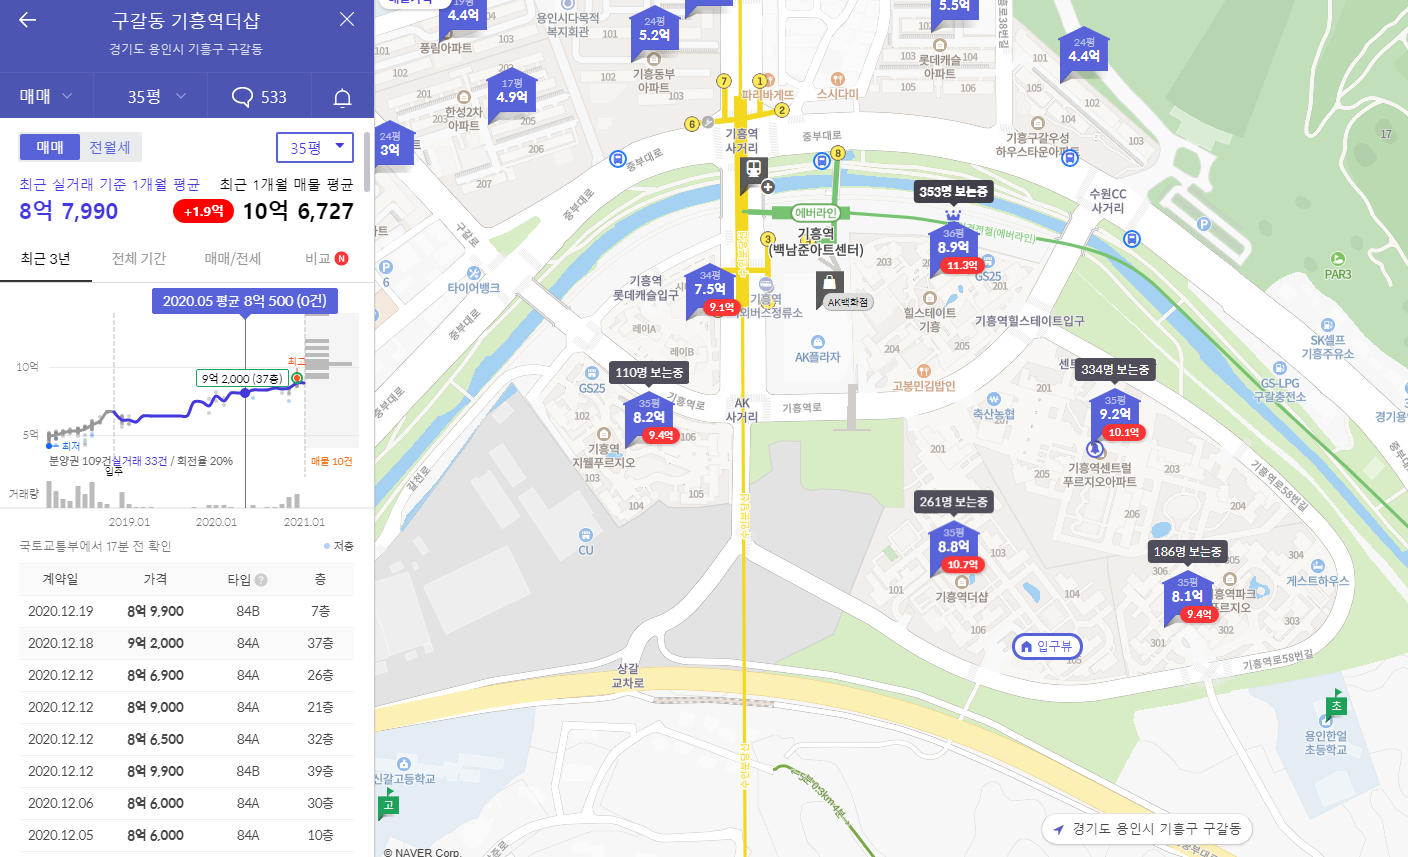The height and width of the screenshot is (857, 1408).
Task: Select the 2020.12.18 9억 2,000 transaction row
Action: (x=186, y=643)
